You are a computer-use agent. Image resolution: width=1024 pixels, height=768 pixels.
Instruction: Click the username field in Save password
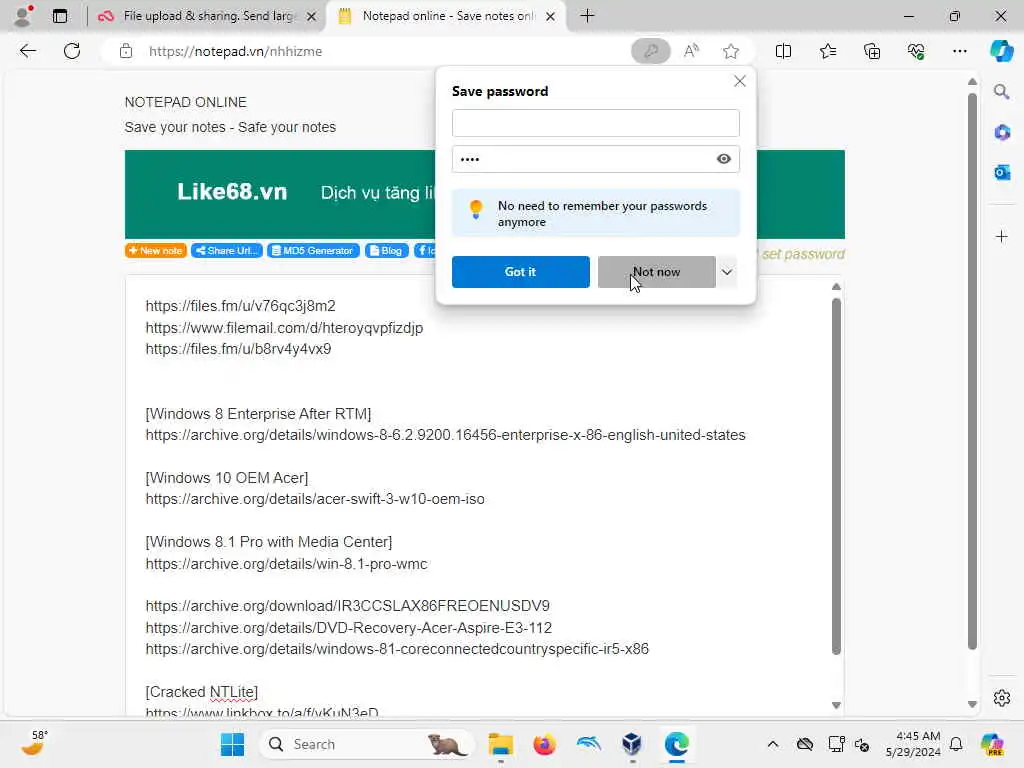point(596,123)
